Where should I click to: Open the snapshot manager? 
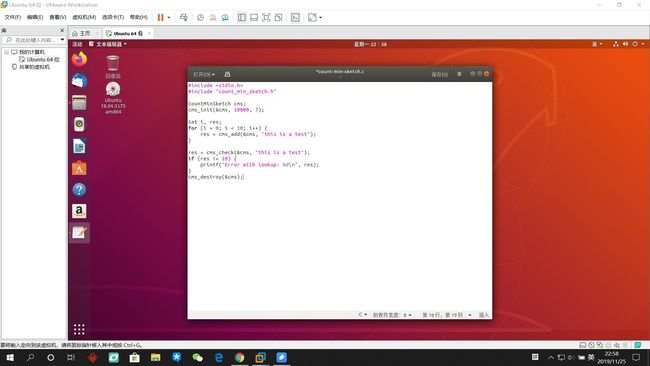(x=225, y=17)
